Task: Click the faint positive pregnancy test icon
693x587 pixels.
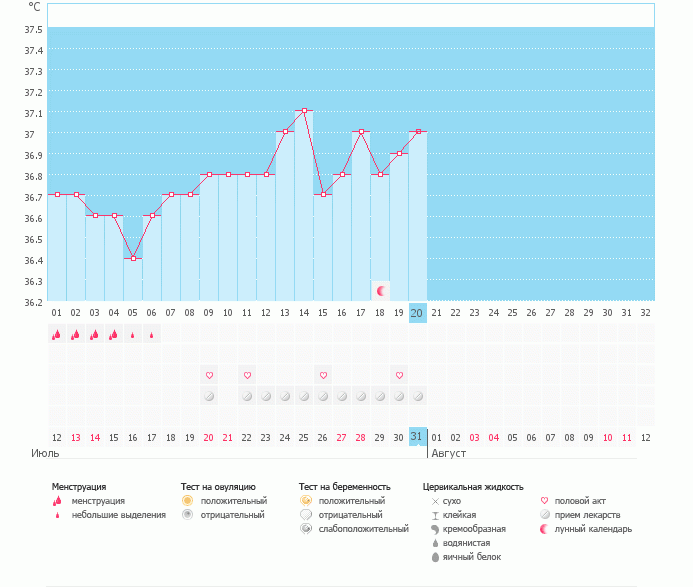Action: [305, 528]
